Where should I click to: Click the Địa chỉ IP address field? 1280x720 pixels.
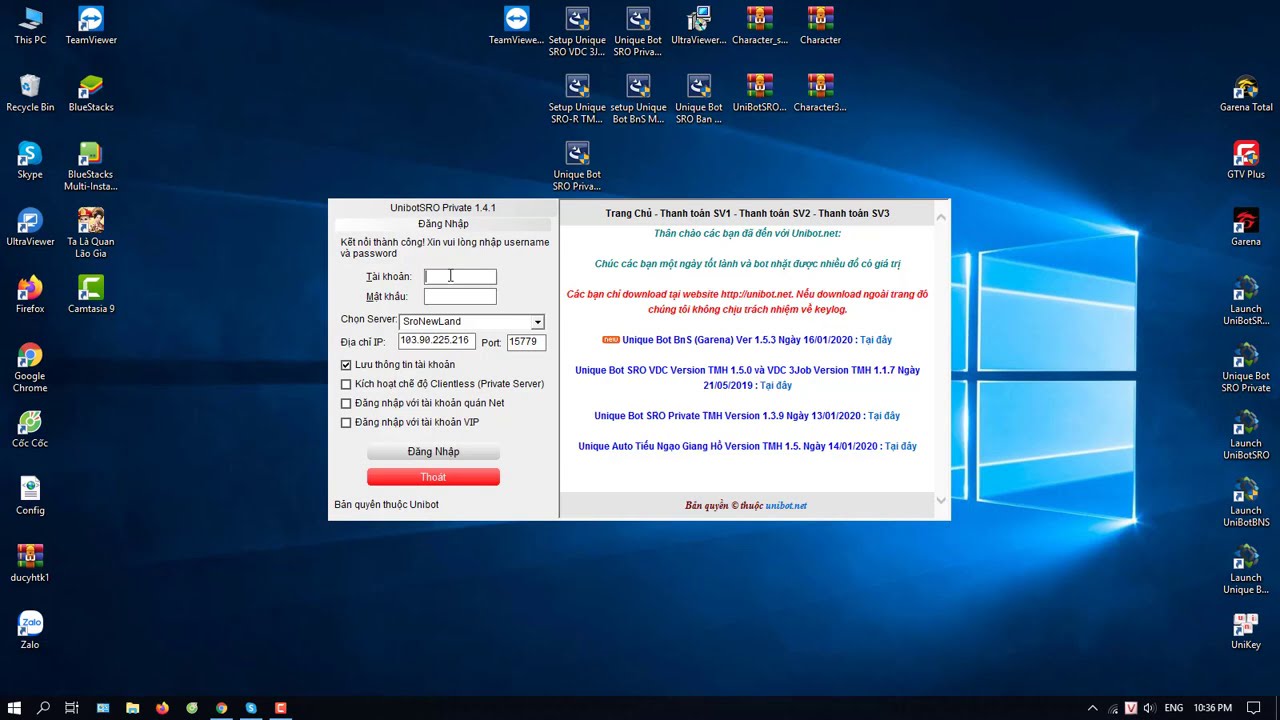coord(436,341)
